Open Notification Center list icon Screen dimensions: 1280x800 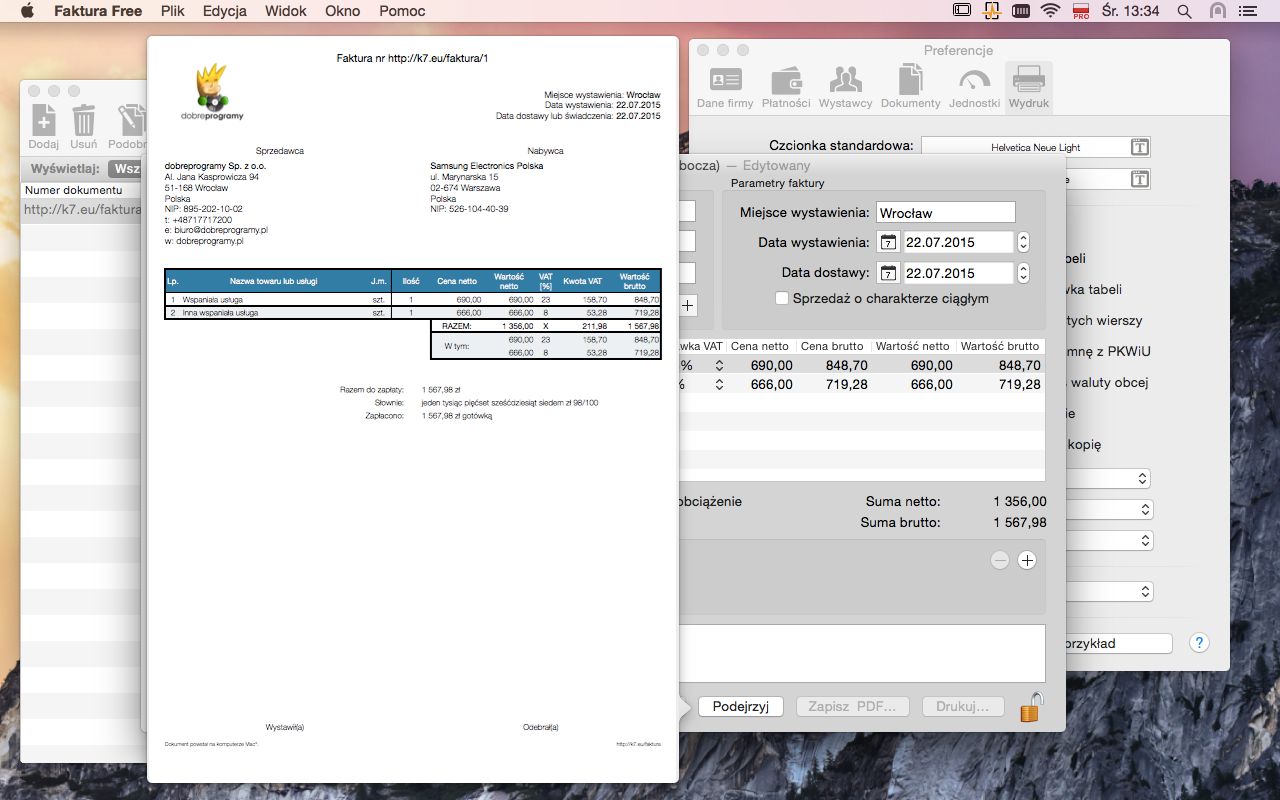(x=1249, y=11)
